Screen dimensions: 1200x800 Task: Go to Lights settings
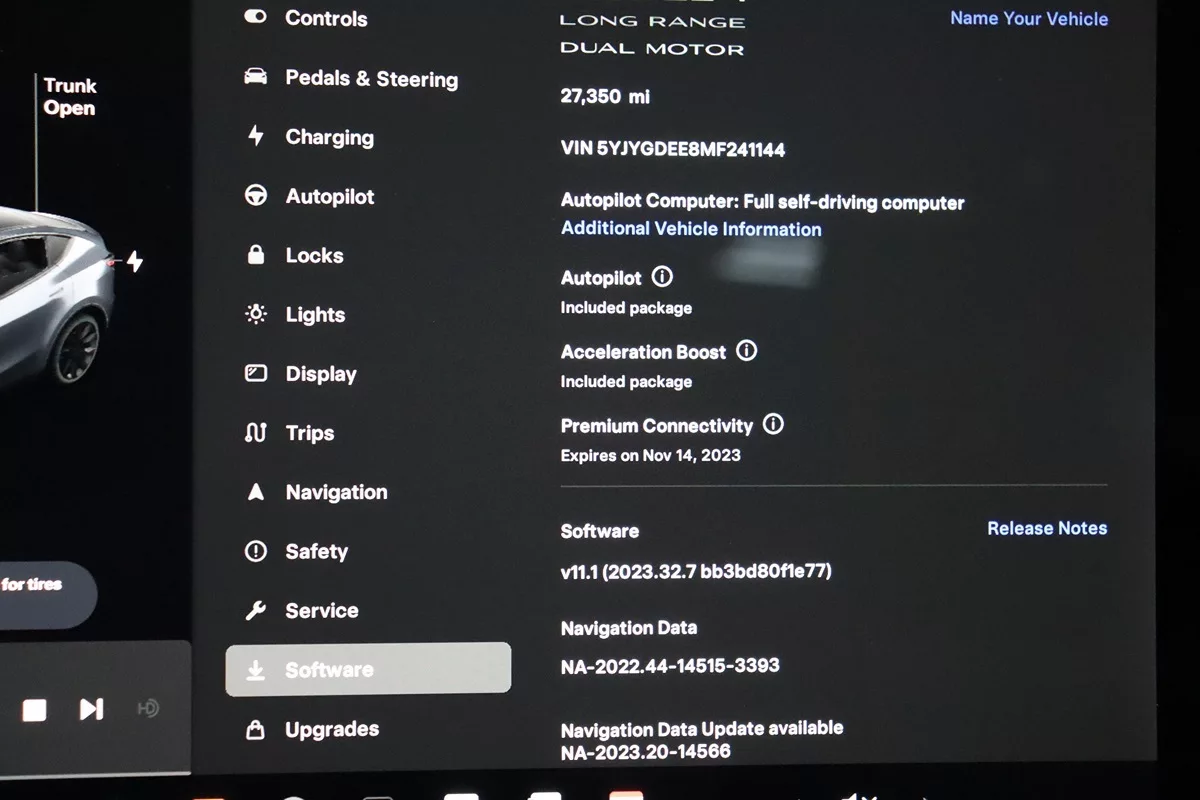pos(295,314)
